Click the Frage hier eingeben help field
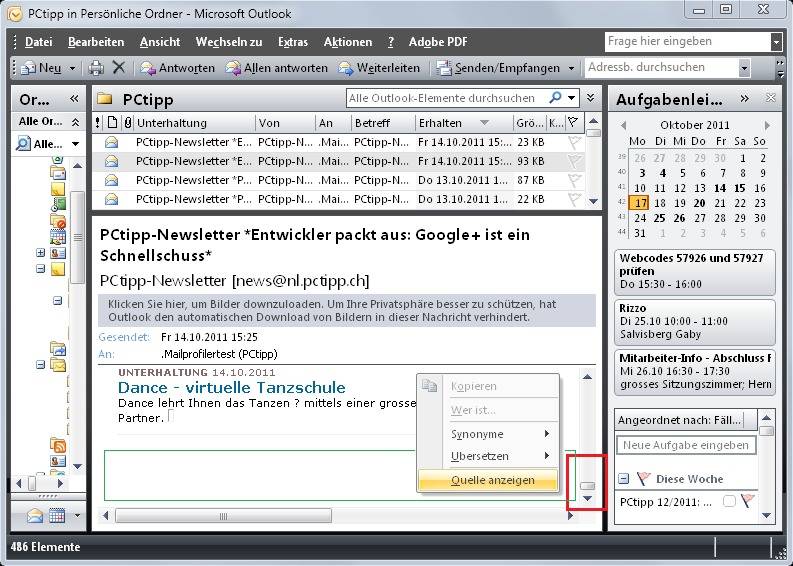The width and height of the screenshot is (793, 566). [688, 42]
